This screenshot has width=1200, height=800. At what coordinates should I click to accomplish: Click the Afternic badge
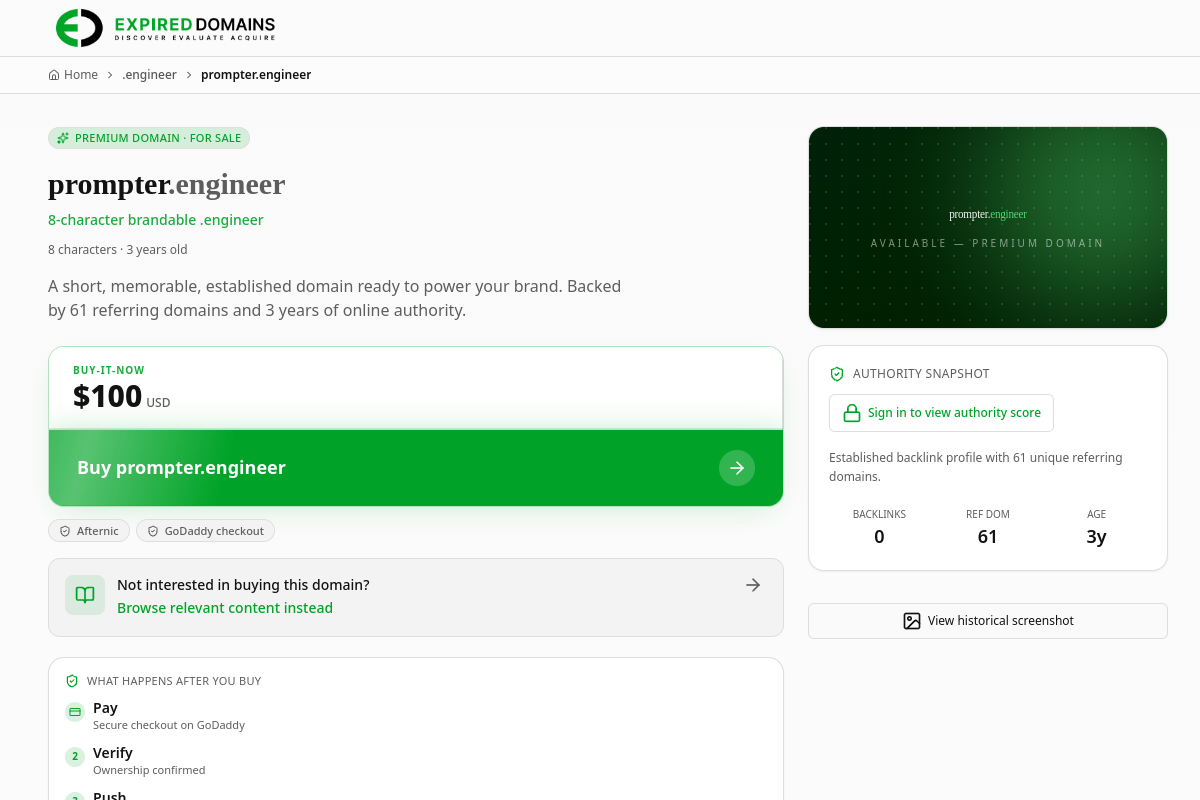[x=89, y=531]
